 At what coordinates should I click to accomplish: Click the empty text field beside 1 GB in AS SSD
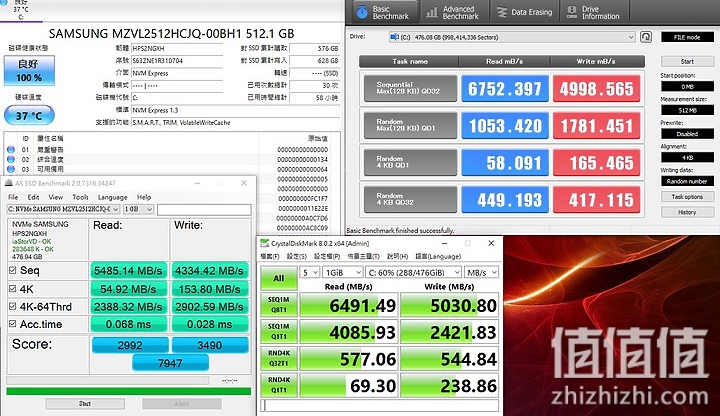click(x=204, y=209)
